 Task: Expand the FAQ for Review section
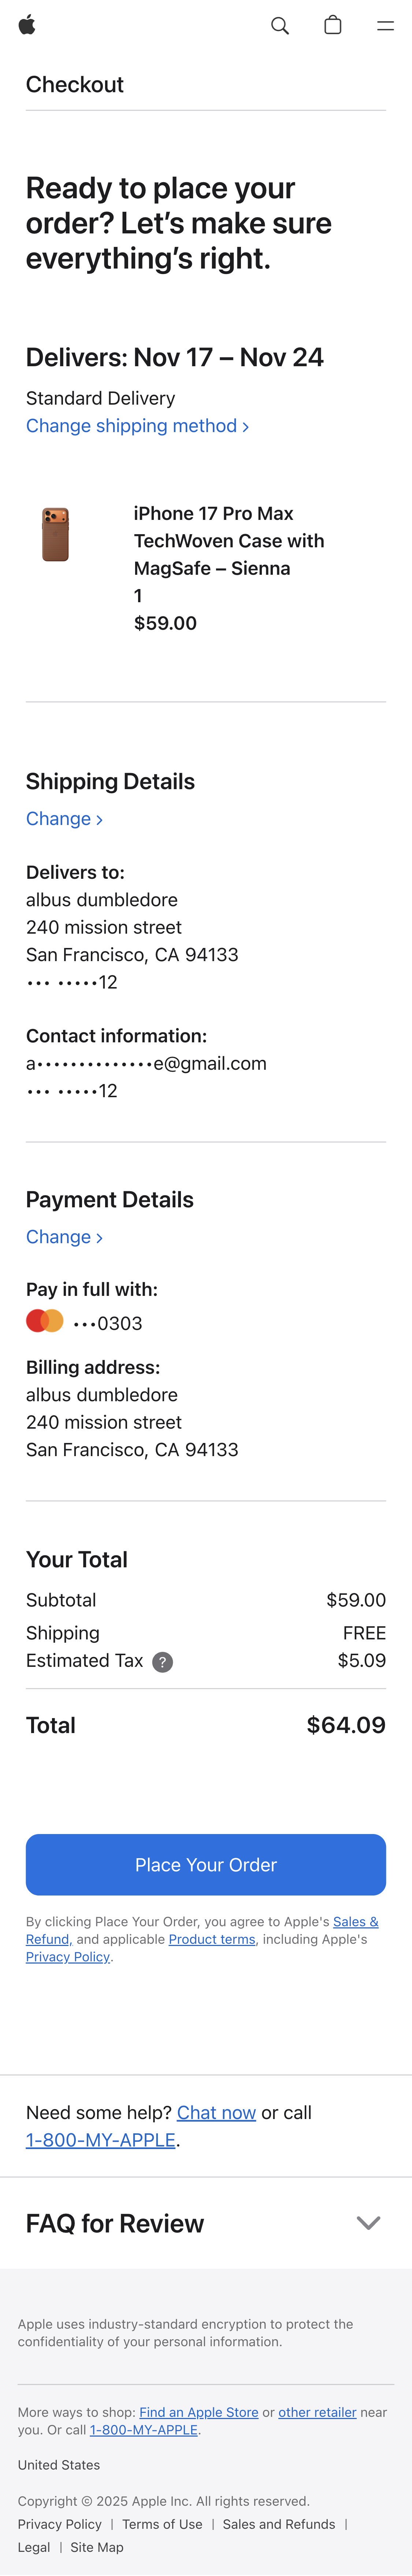368,2223
